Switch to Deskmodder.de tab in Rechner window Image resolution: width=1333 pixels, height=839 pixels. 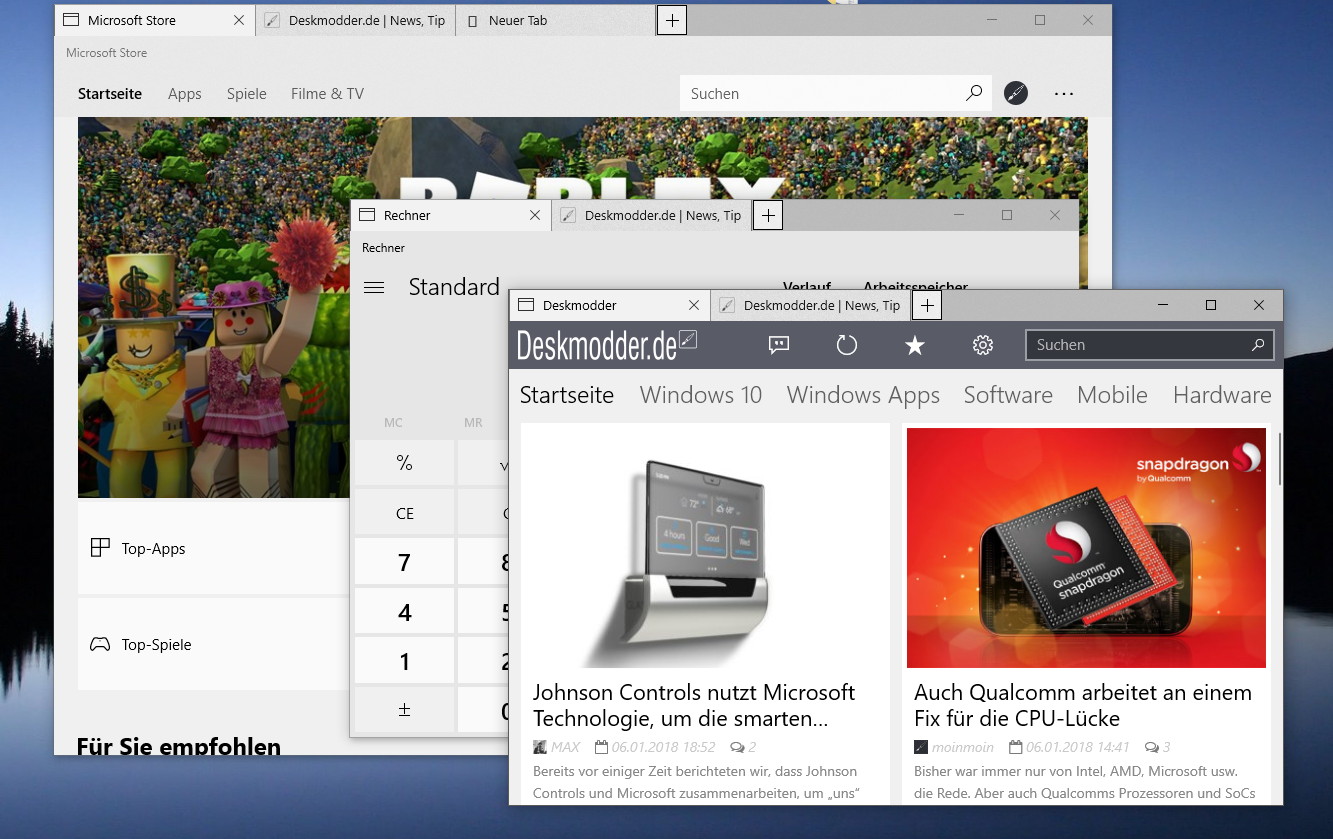pyautogui.click(x=651, y=215)
